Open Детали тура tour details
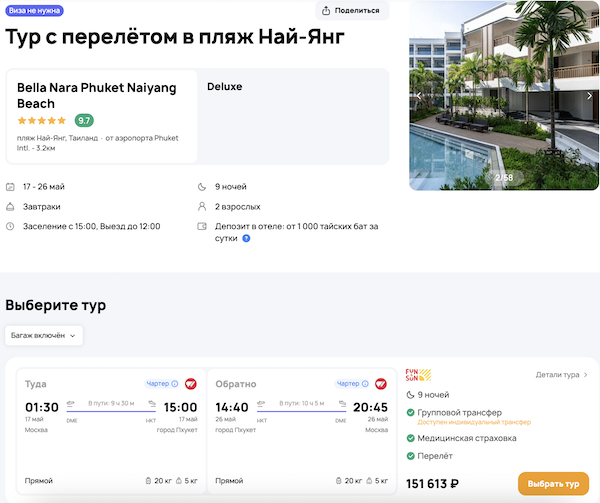Viewport: 600px width, 503px height. (x=562, y=375)
